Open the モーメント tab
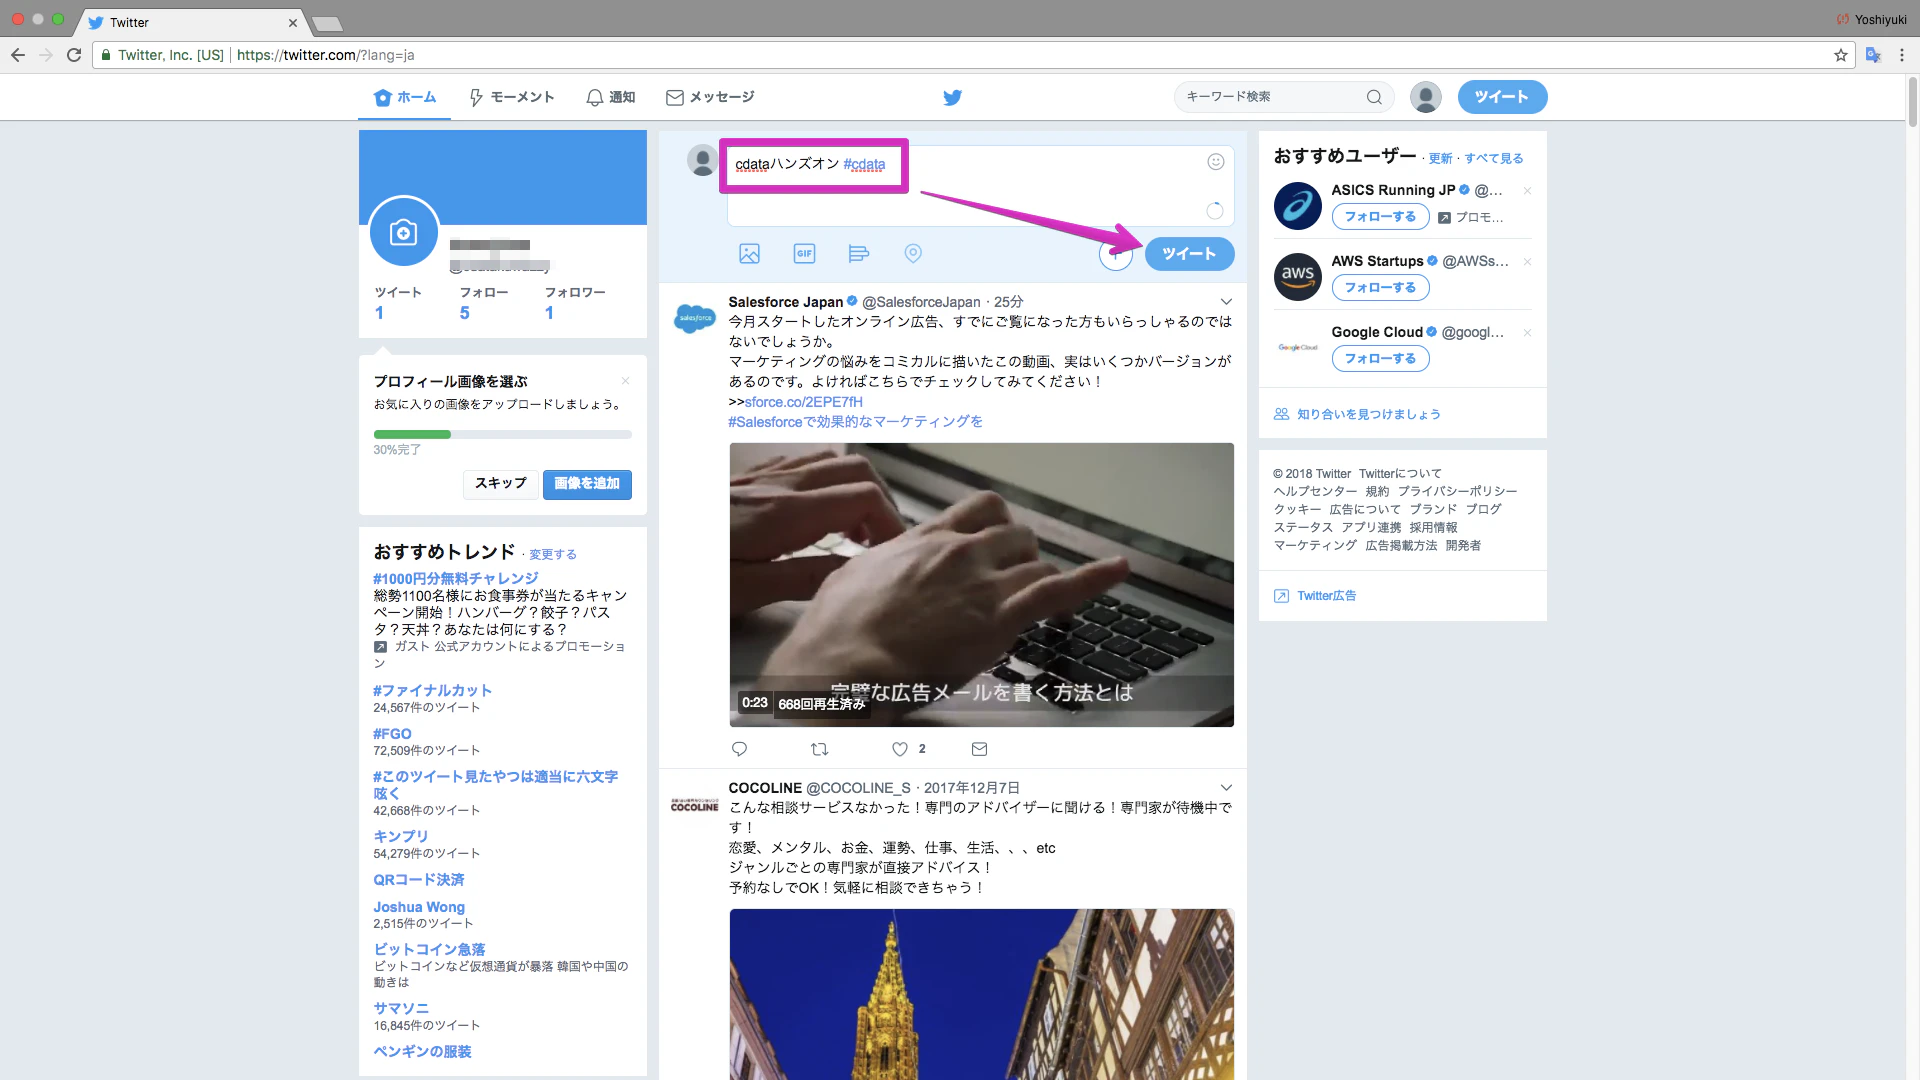Image resolution: width=1920 pixels, height=1080 pixels. [x=512, y=97]
